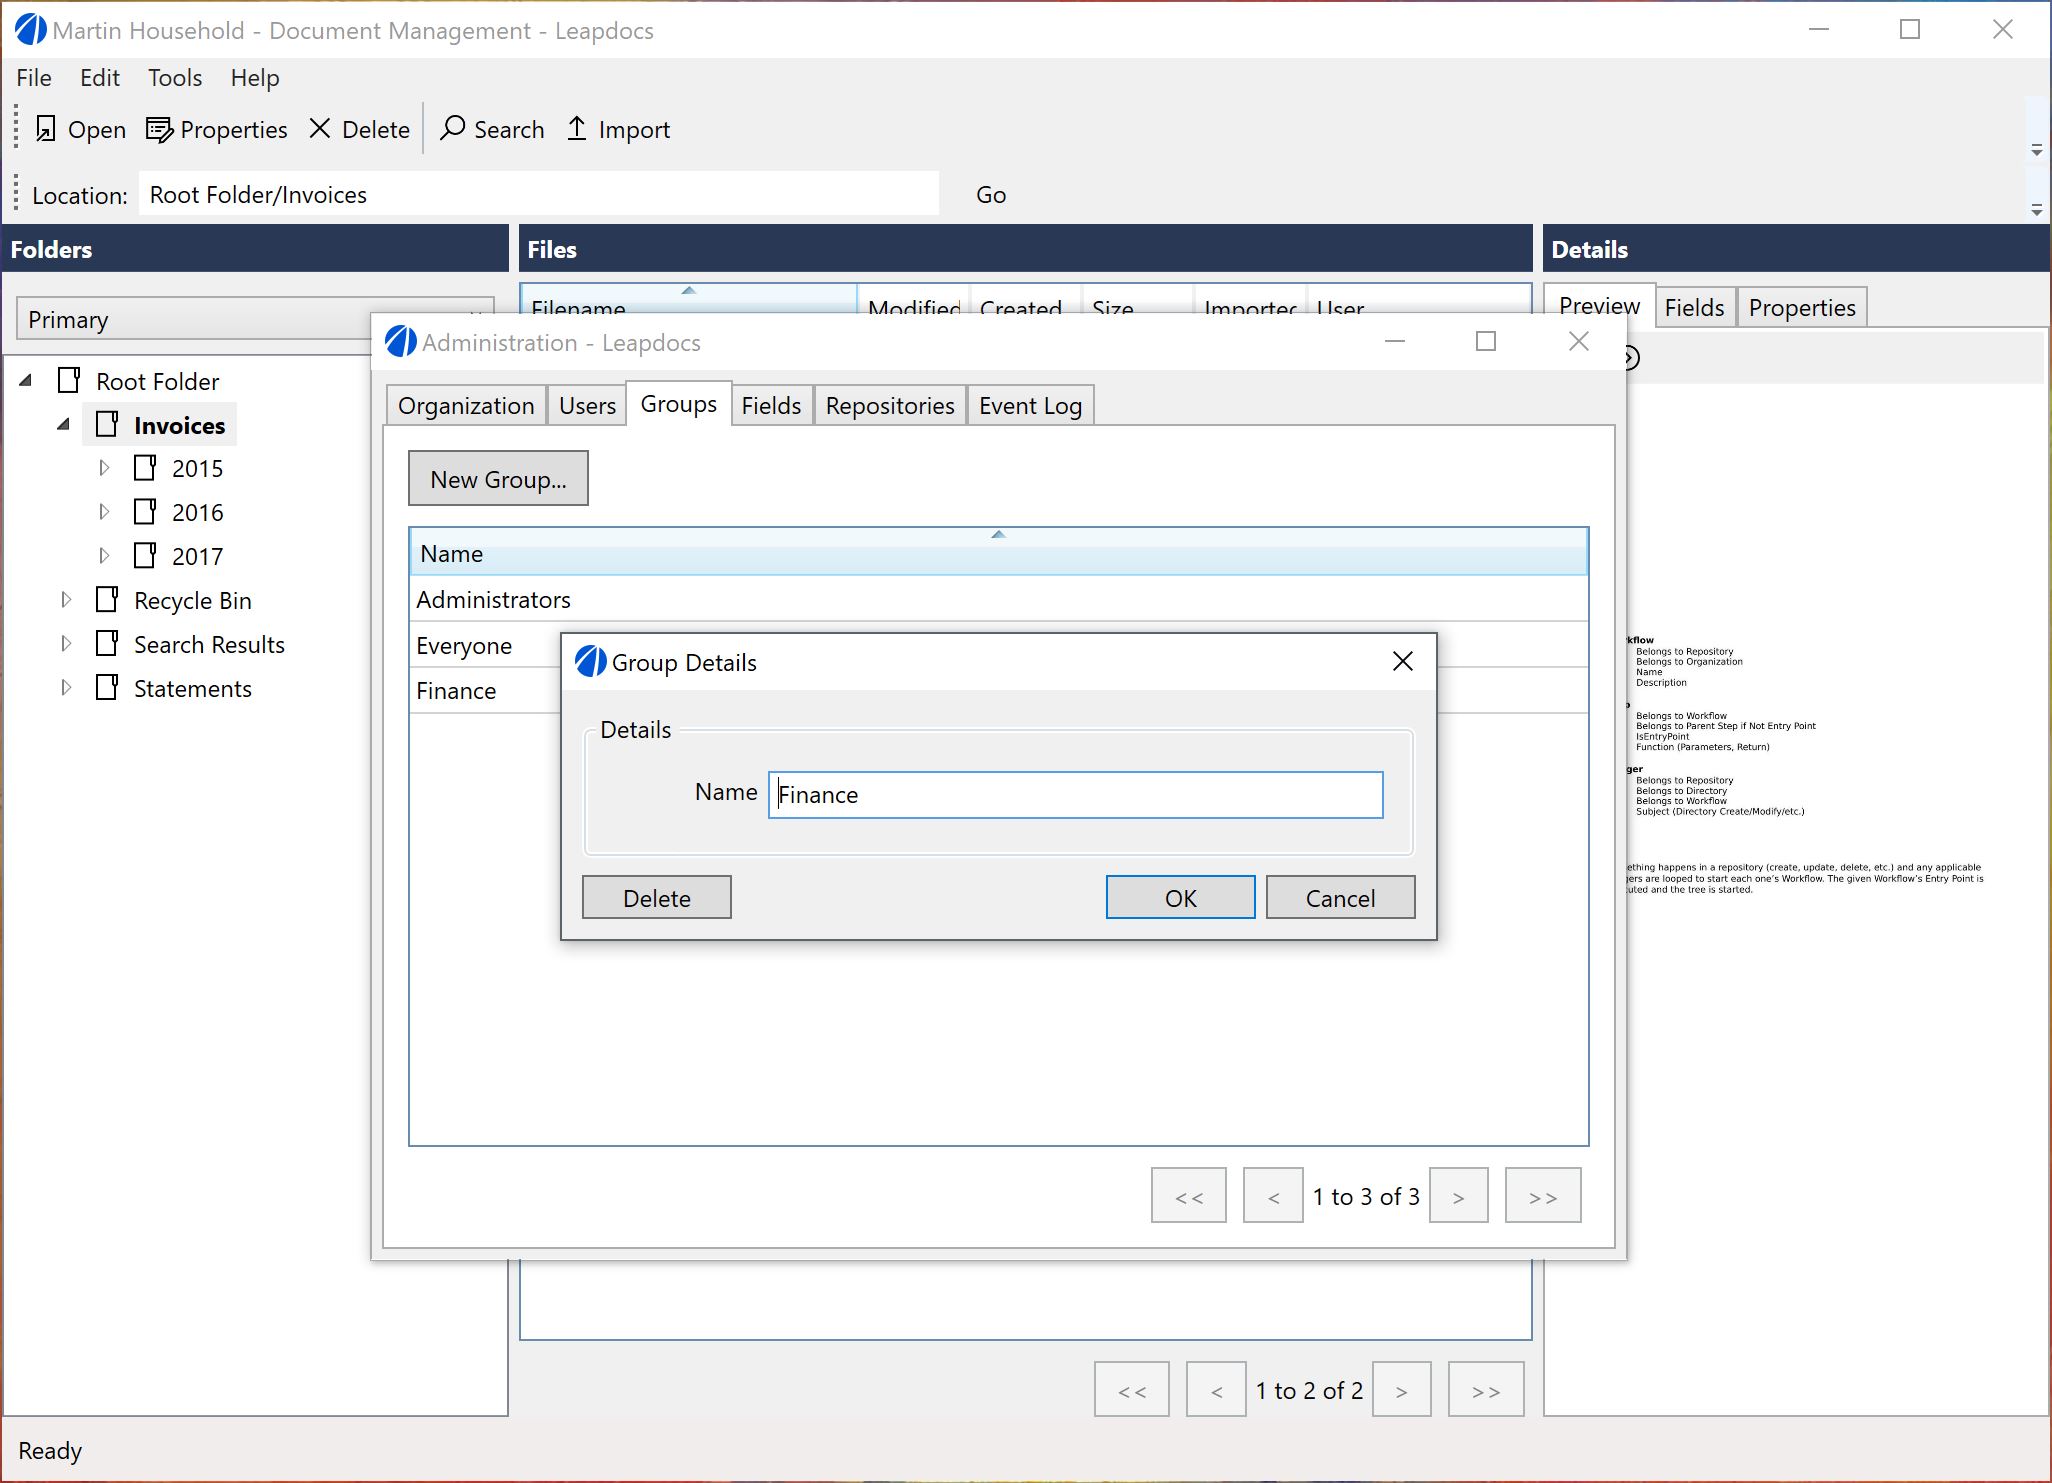Expand the 2017 folder node

pyautogui.click(x=104, y=555)
